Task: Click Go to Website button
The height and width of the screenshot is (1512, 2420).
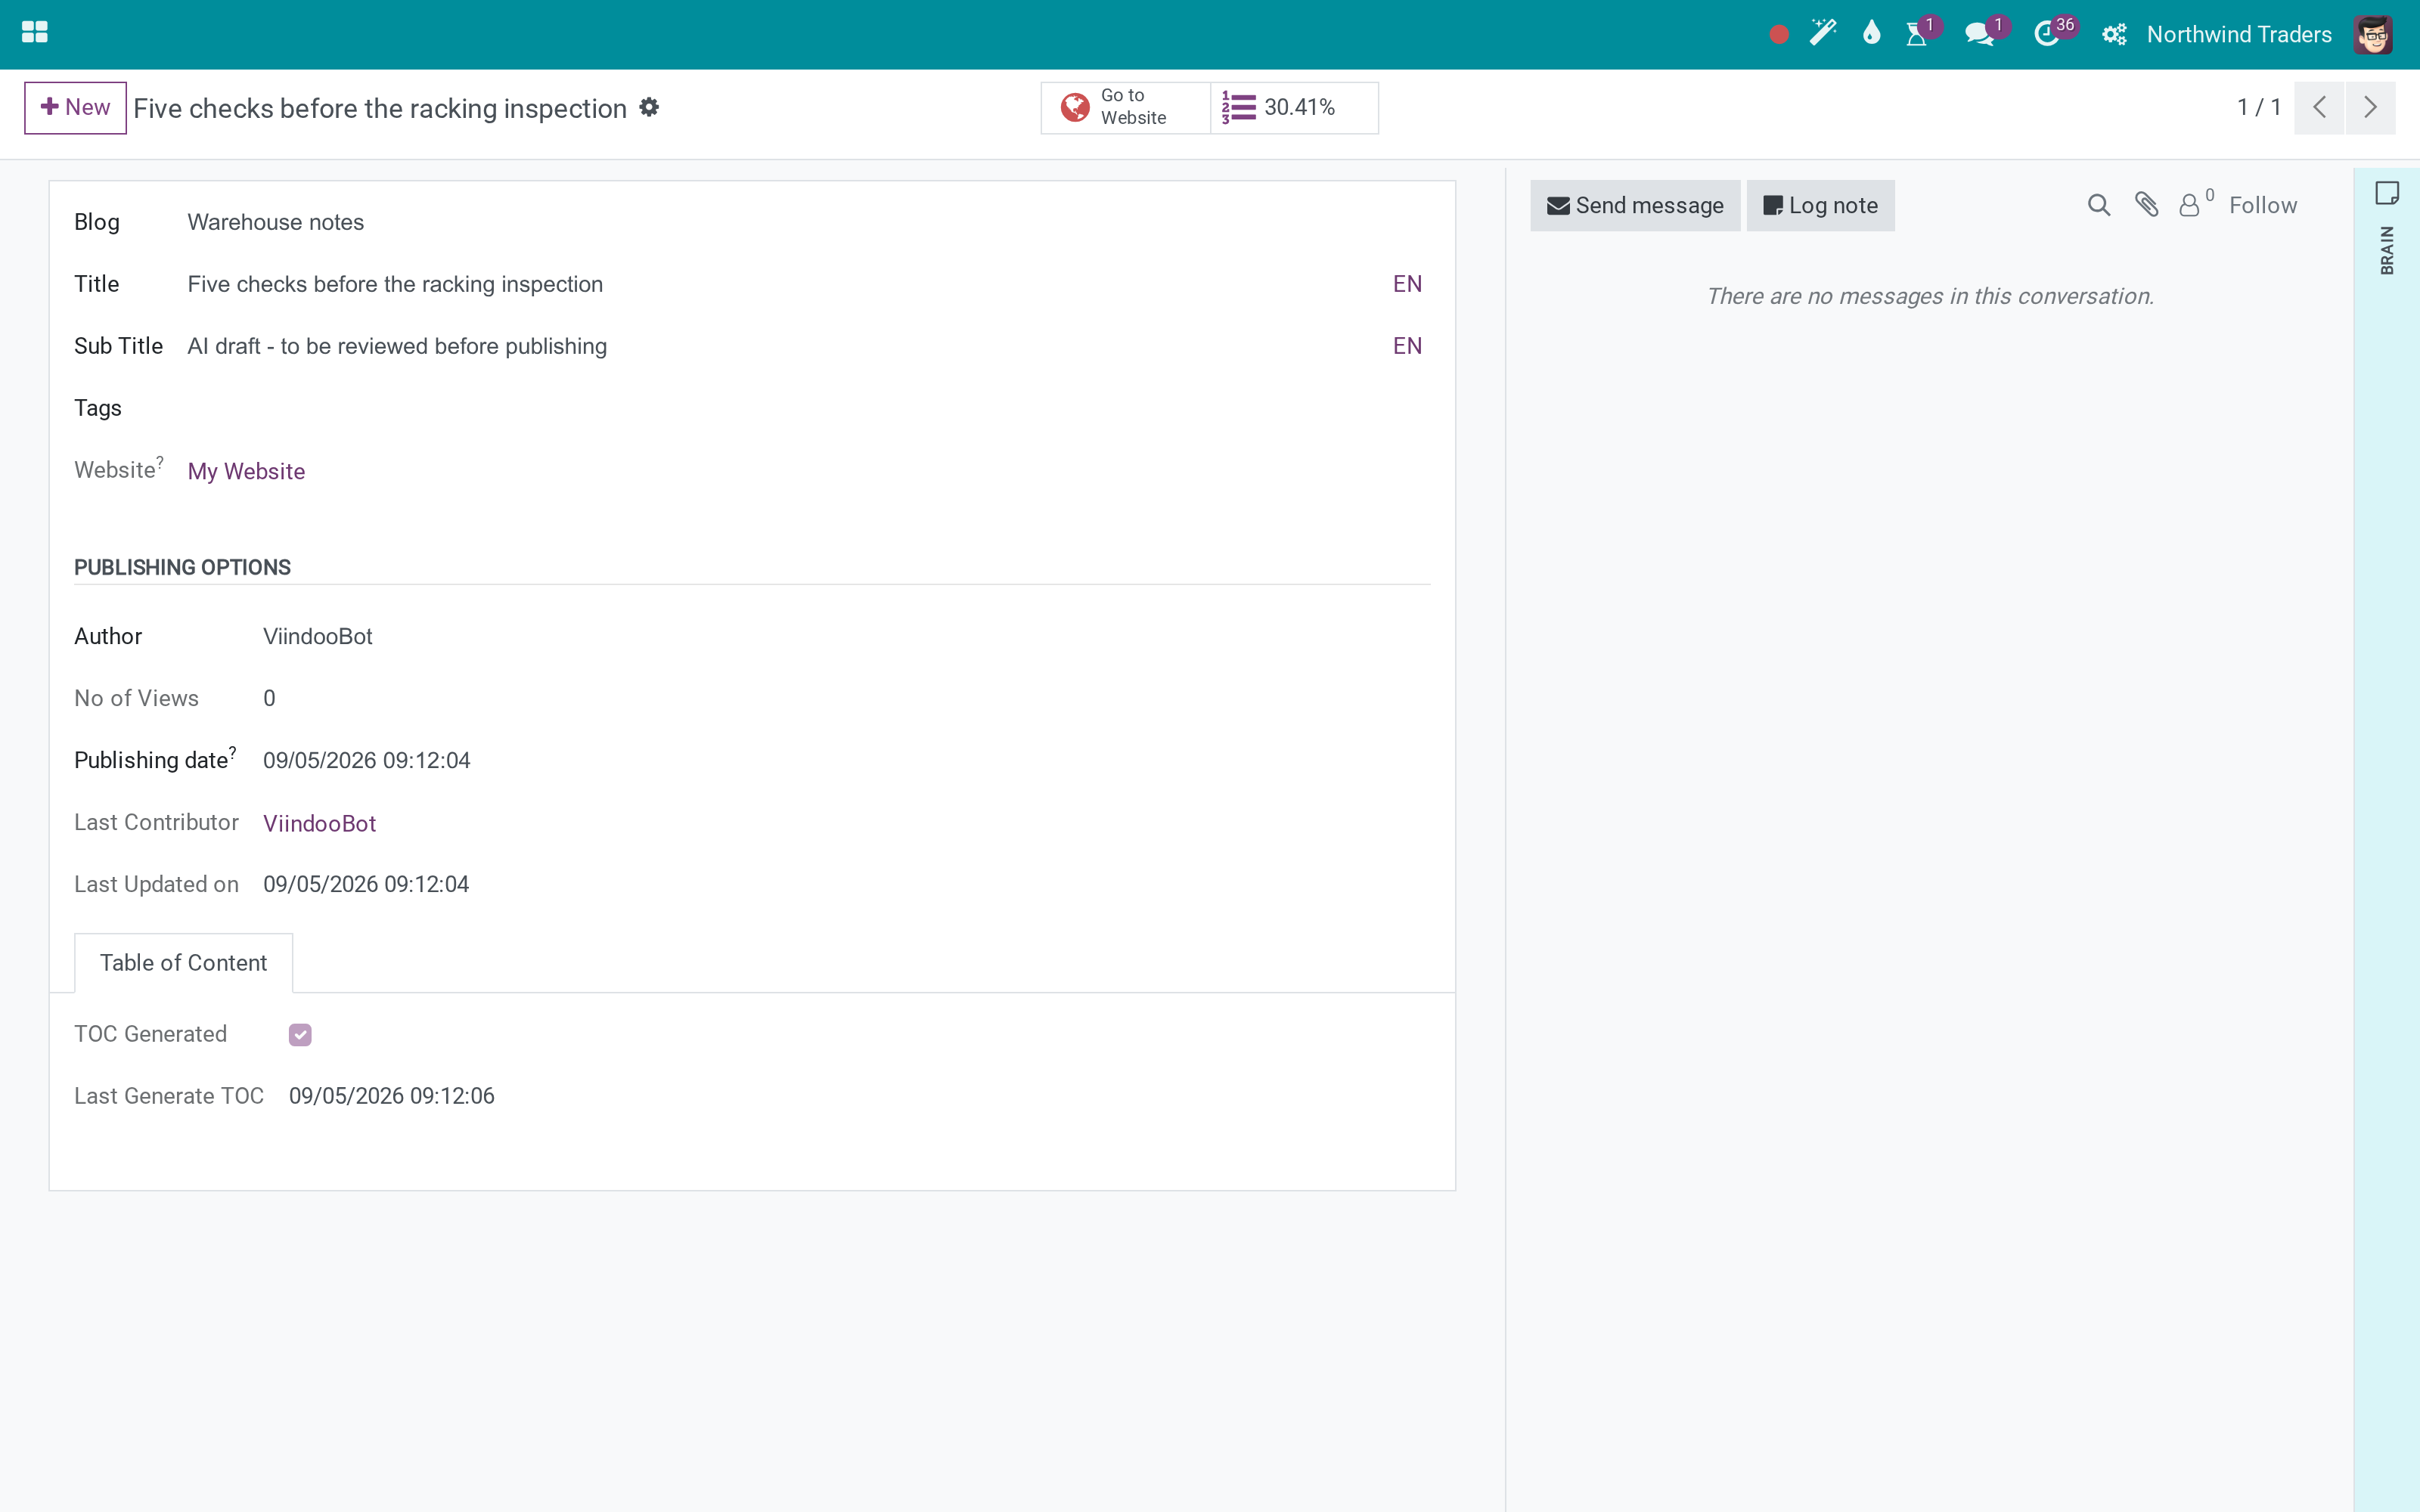Action: point(1125,107)
